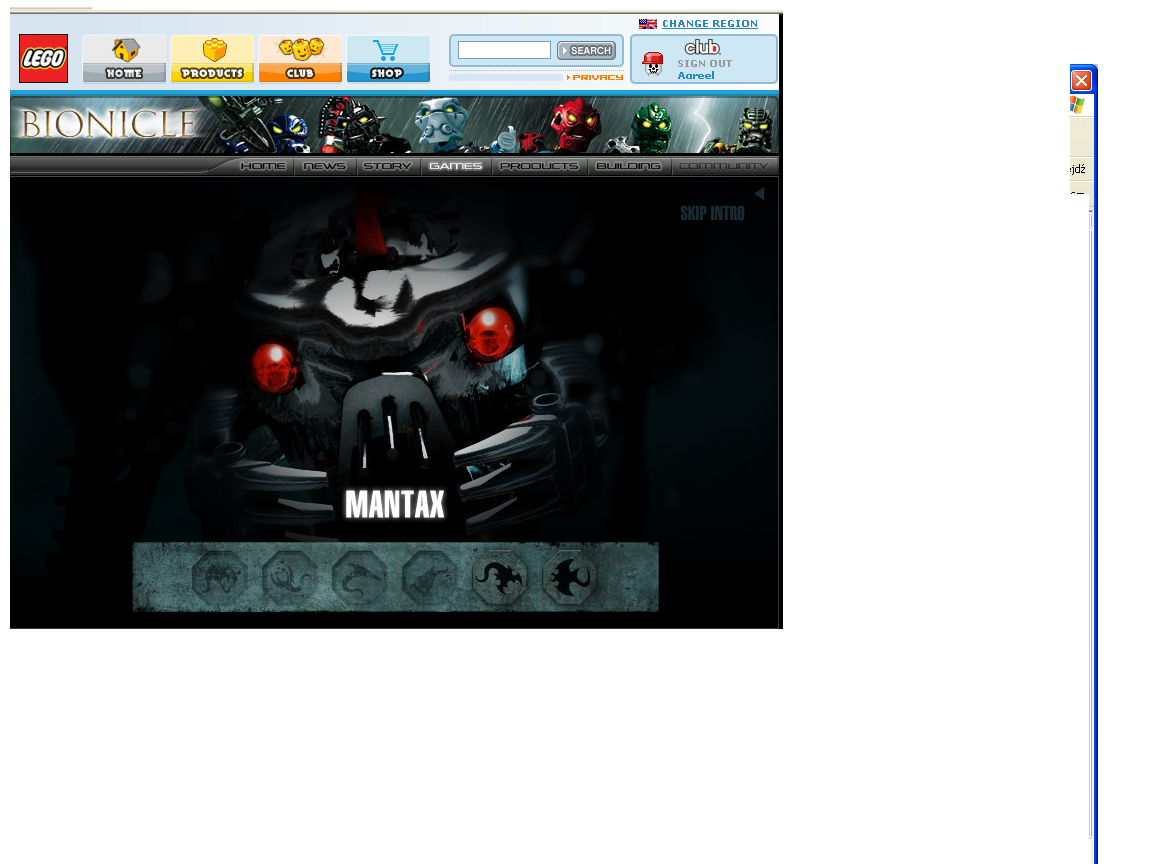Image resolution: width=1152 pixels, height=864 pixels.
Task: Open the LEGO club logo
Action: pos(702,48)
